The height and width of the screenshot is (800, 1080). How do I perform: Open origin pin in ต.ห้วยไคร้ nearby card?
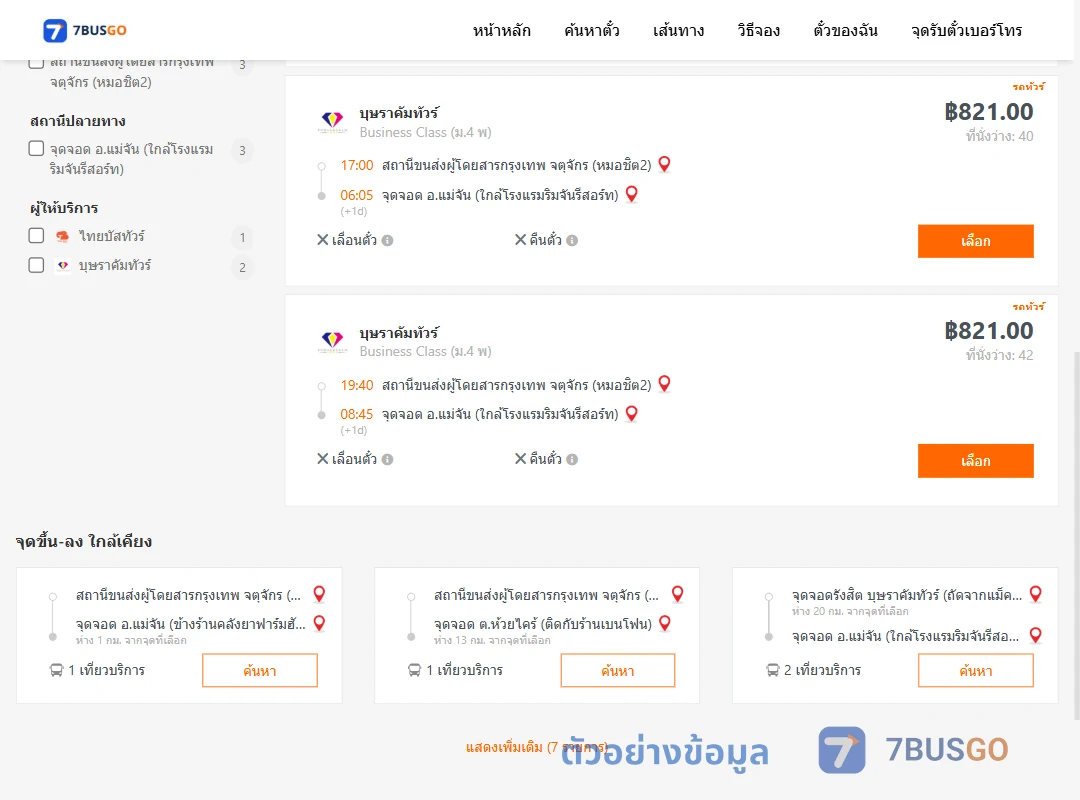tap(678, 594)
